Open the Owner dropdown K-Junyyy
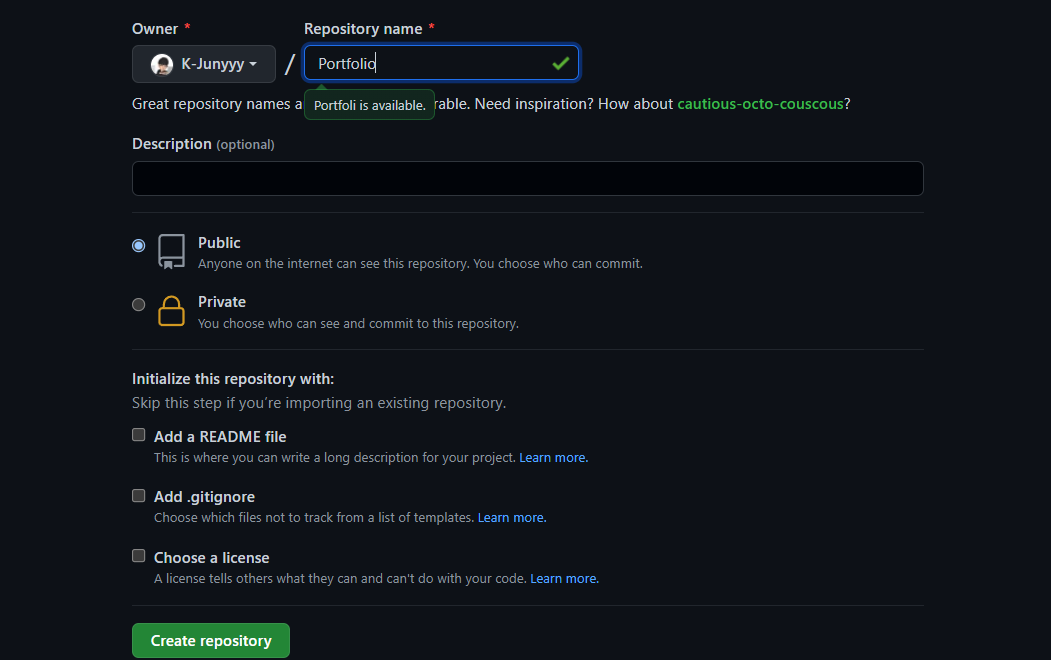This screenshot has height=660, width=1051. (x=204, y=64)
